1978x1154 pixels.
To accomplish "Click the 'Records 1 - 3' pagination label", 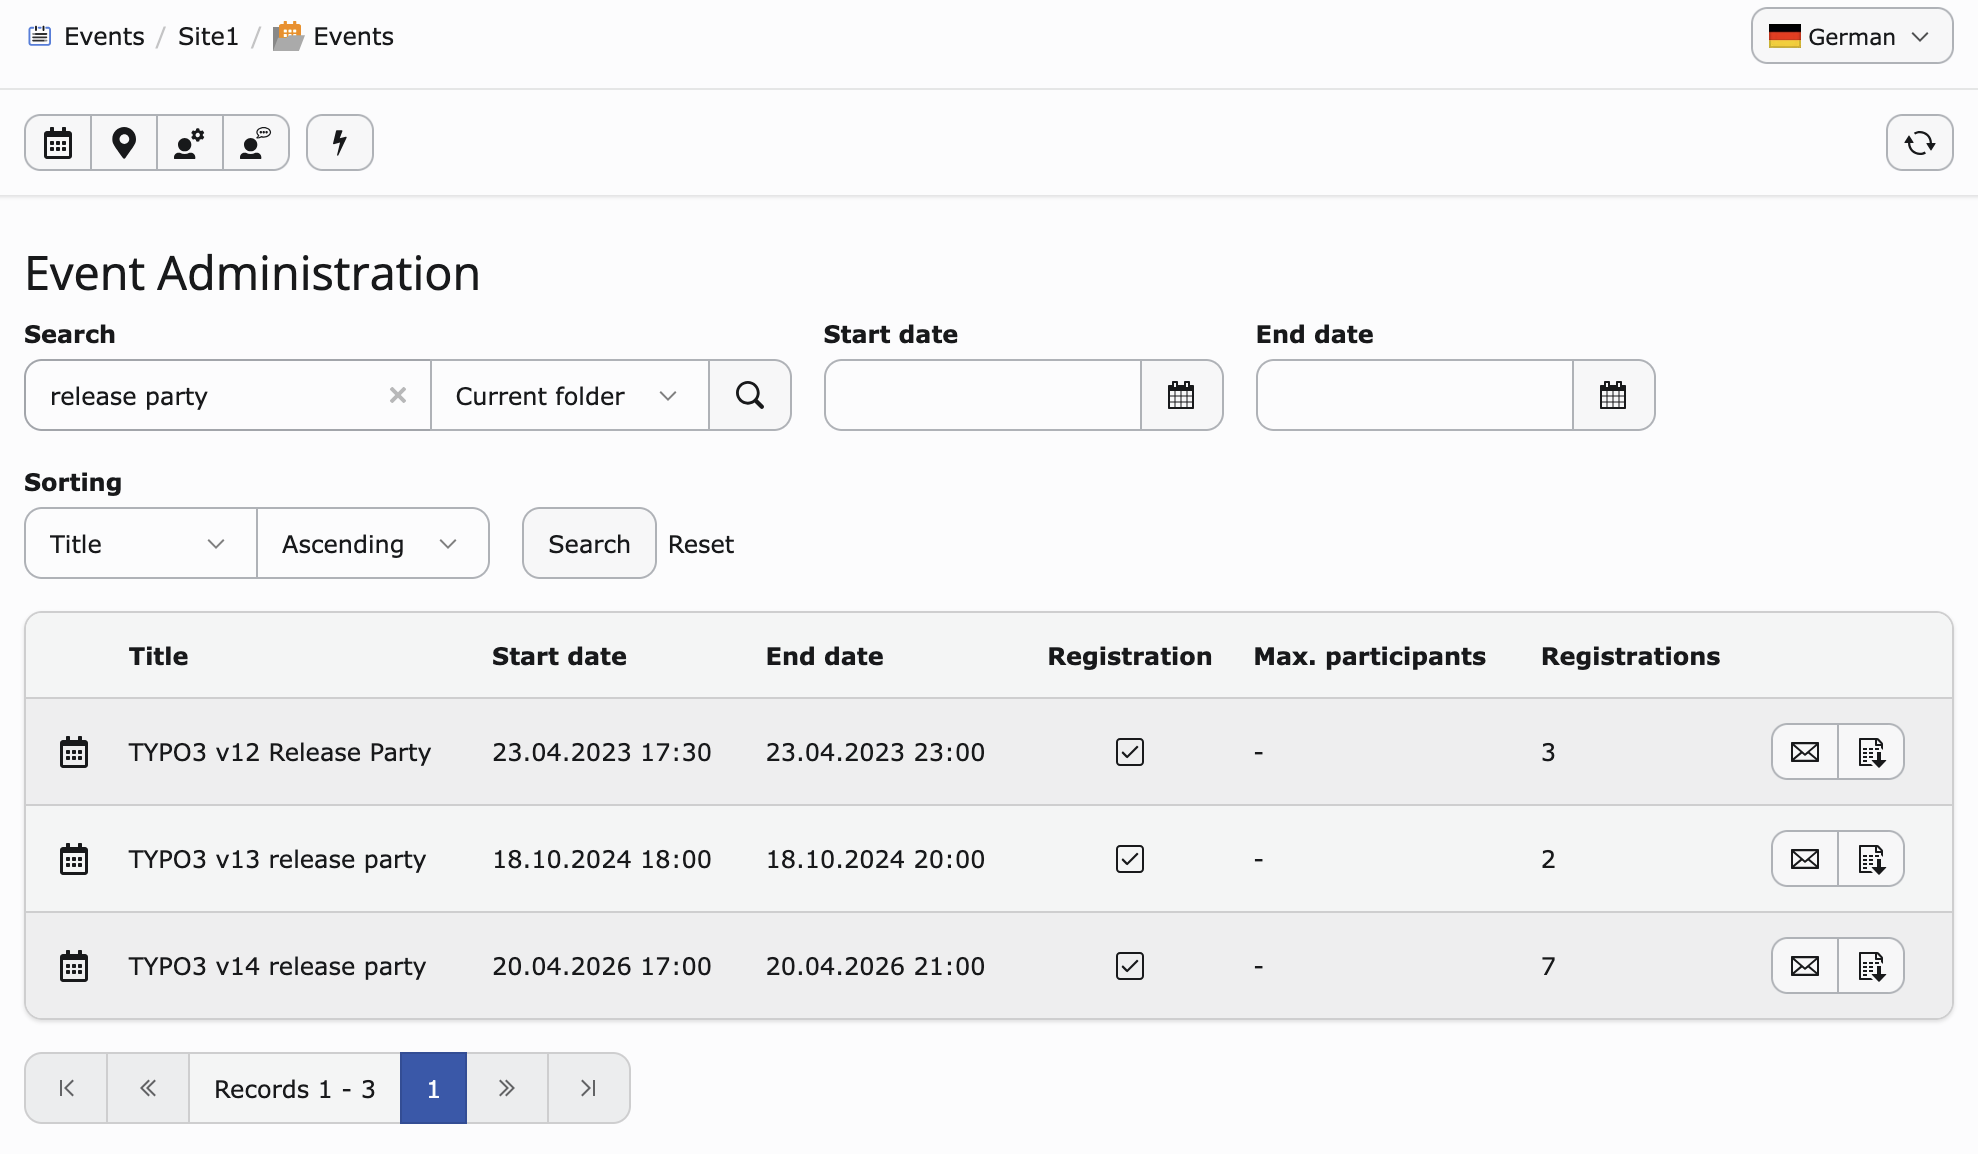I will 295,1088.
